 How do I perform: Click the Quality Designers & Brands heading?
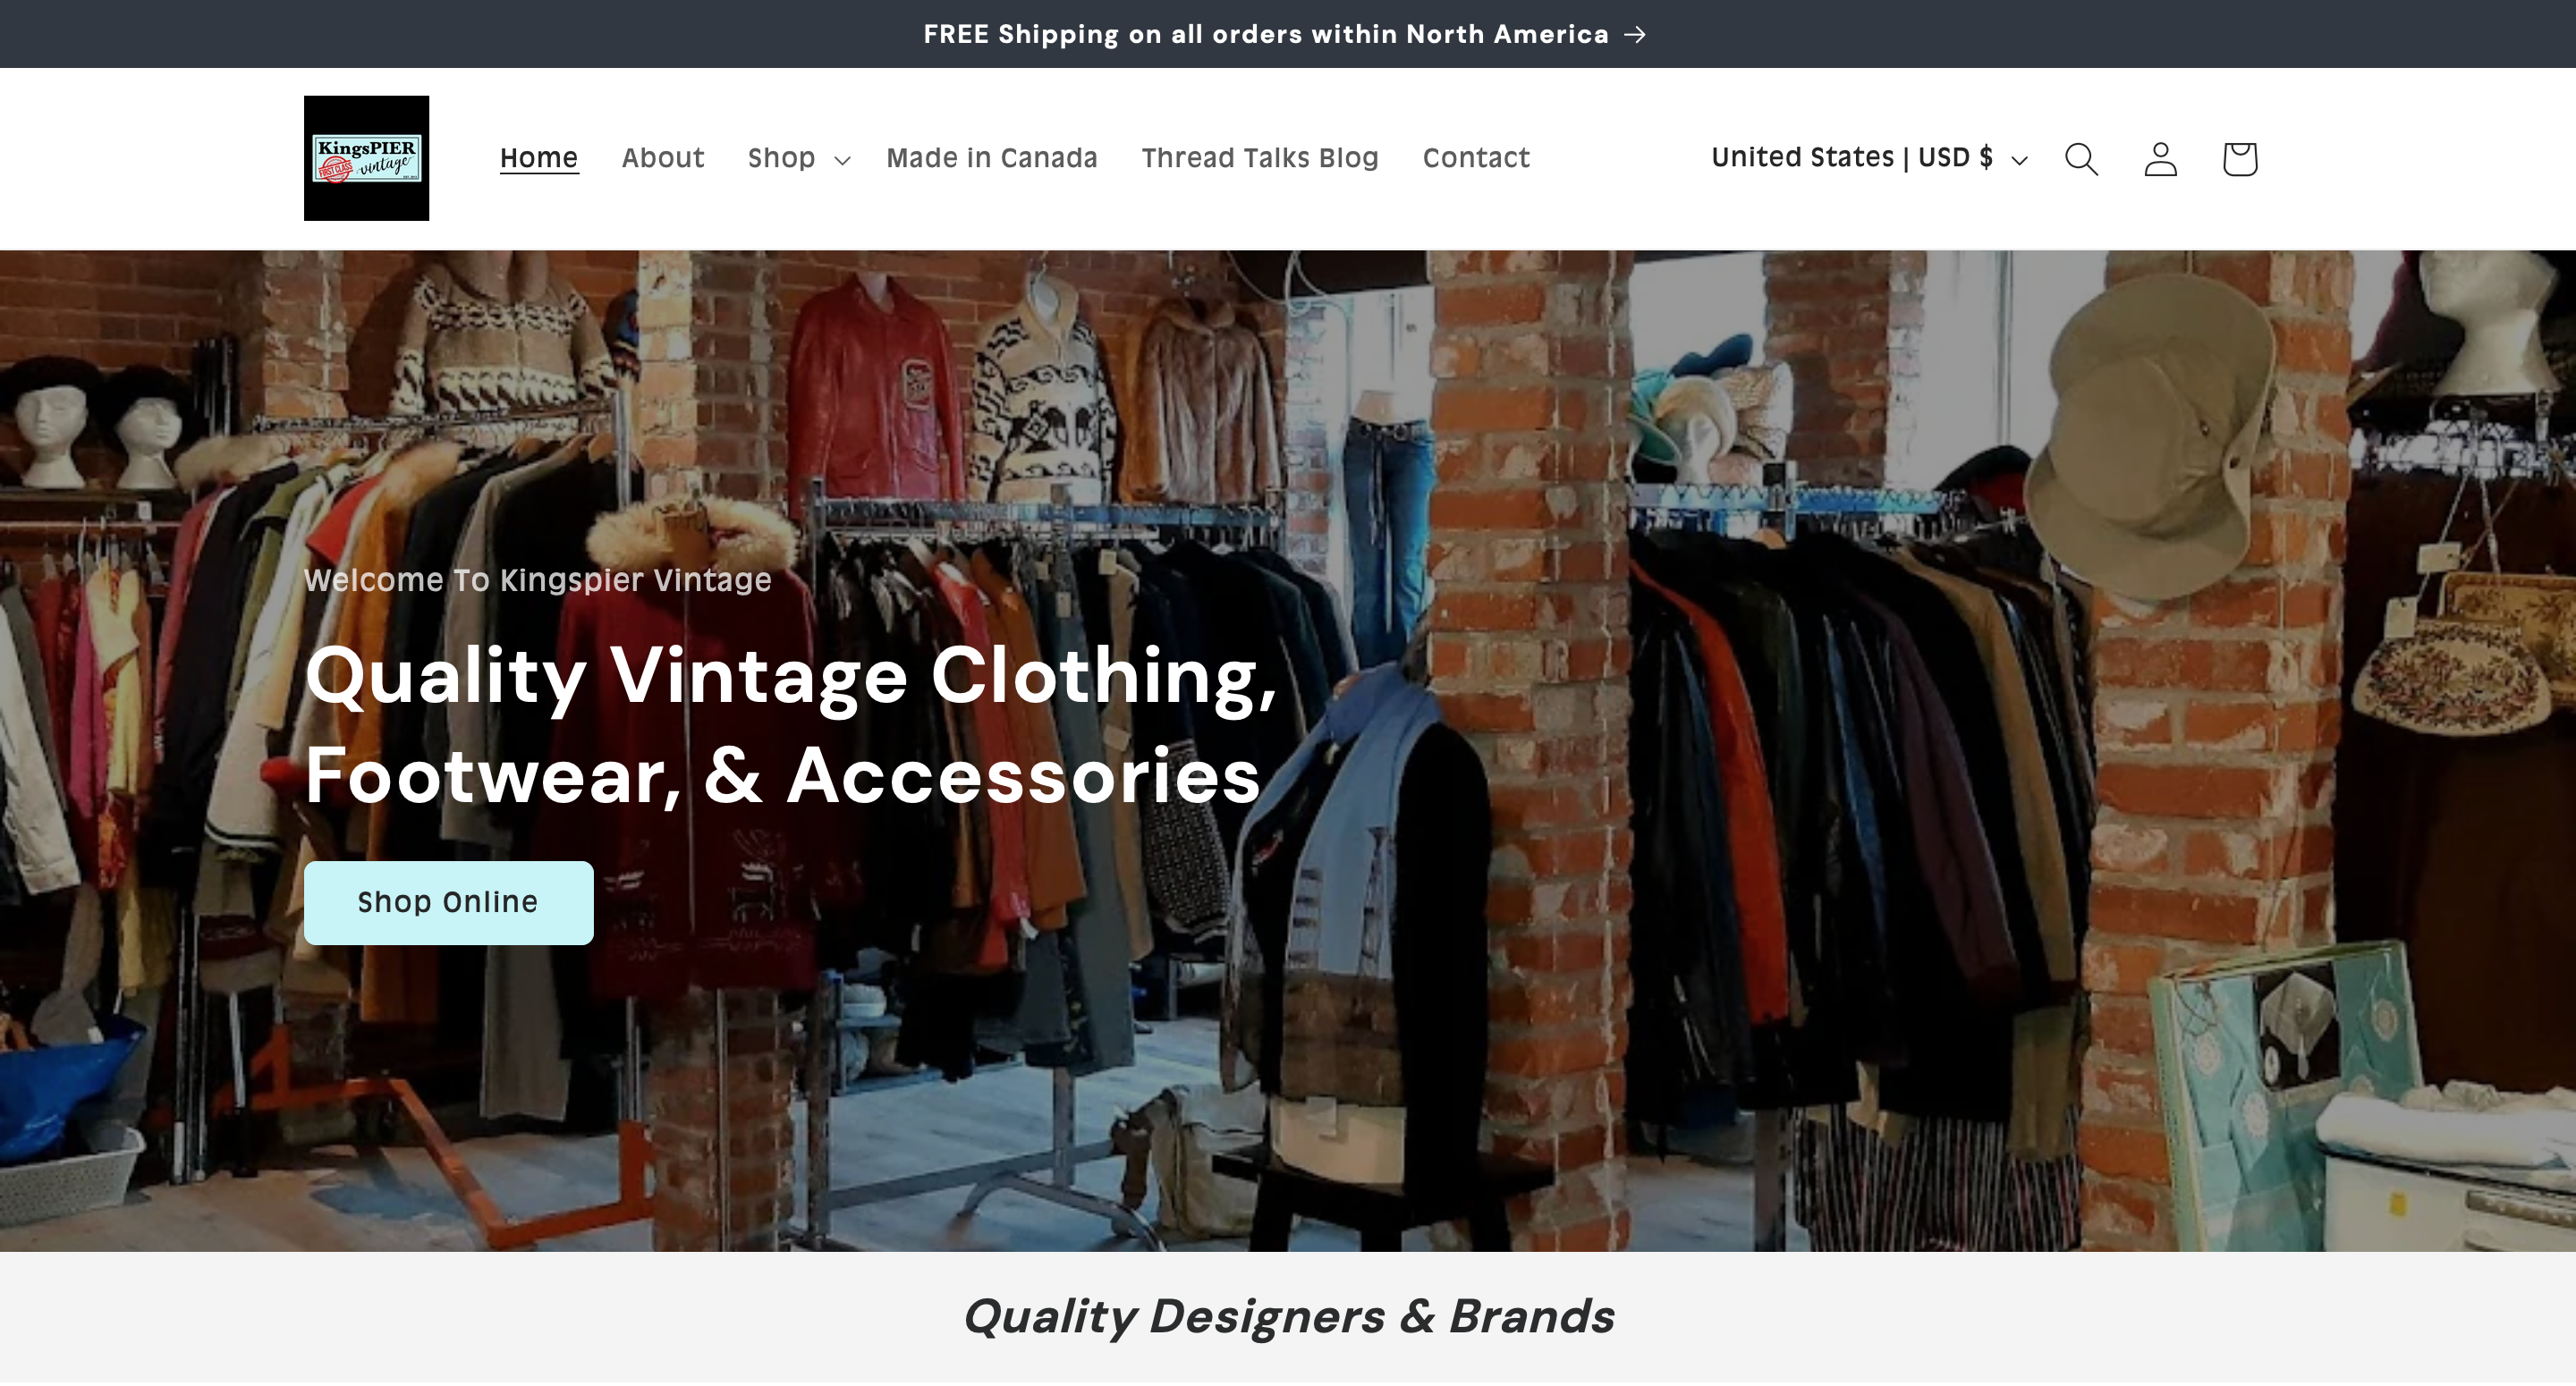(x=1288, y=1316)
